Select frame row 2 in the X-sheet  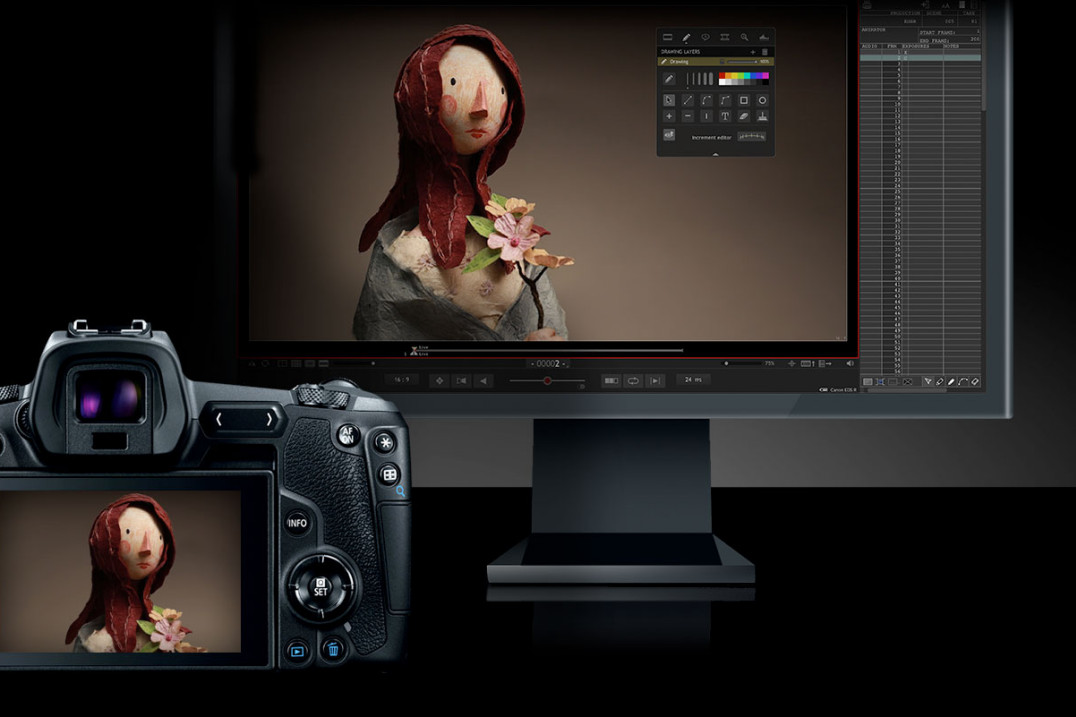click(x=920, y=58)
